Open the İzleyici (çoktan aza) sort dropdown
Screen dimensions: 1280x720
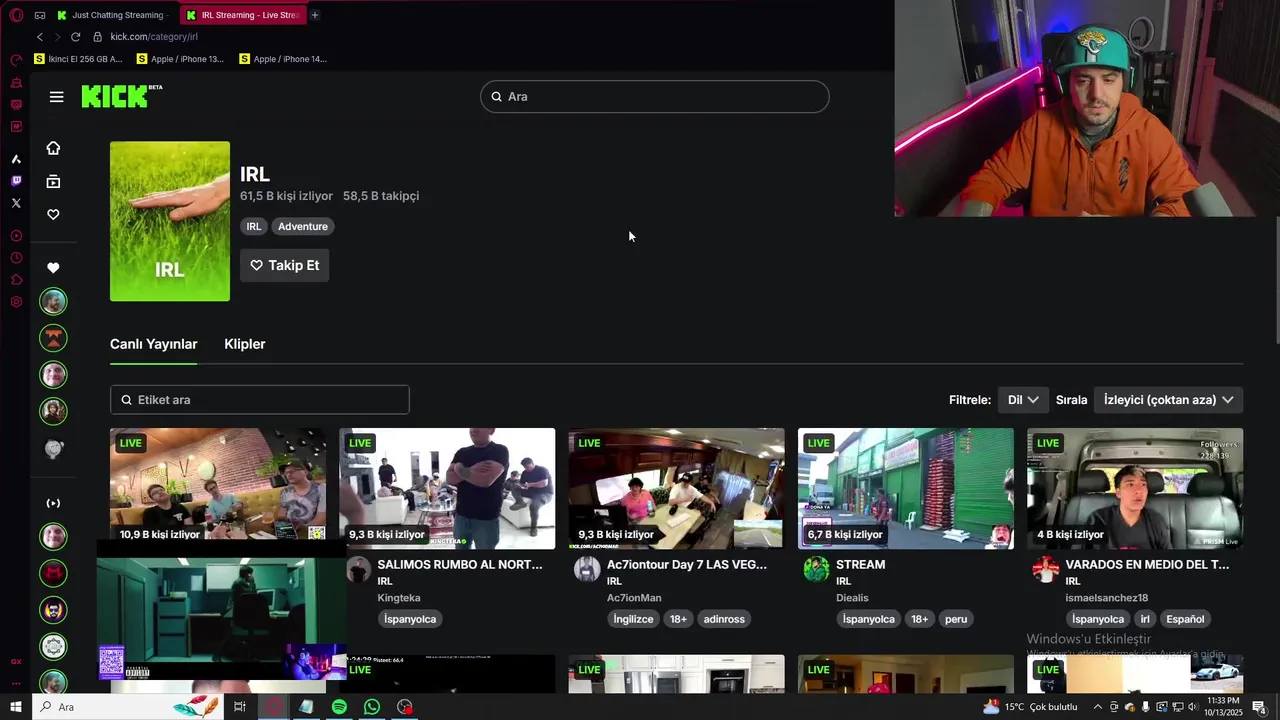(1168, 400)
